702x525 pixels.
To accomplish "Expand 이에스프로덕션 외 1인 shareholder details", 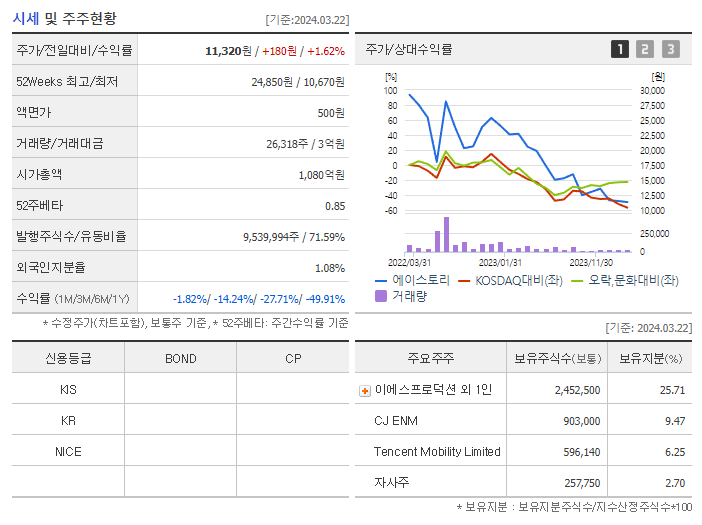I will (365, 391).
